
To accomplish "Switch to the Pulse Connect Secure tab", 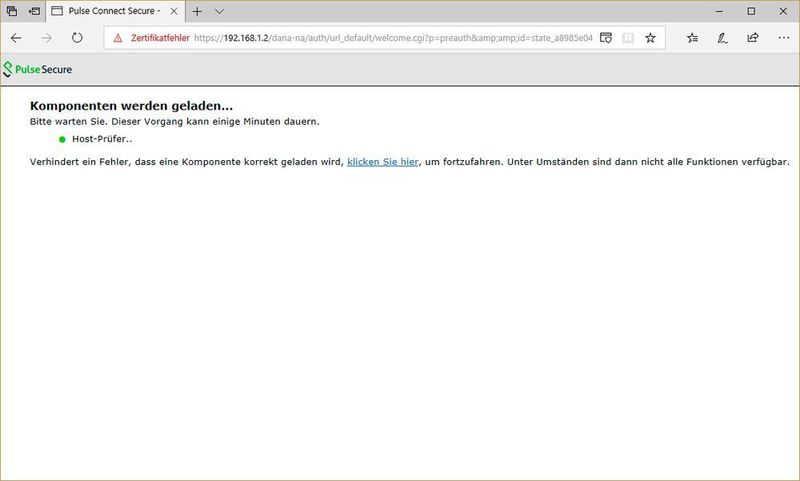I will pyautogui.click(x=114, y=11).
